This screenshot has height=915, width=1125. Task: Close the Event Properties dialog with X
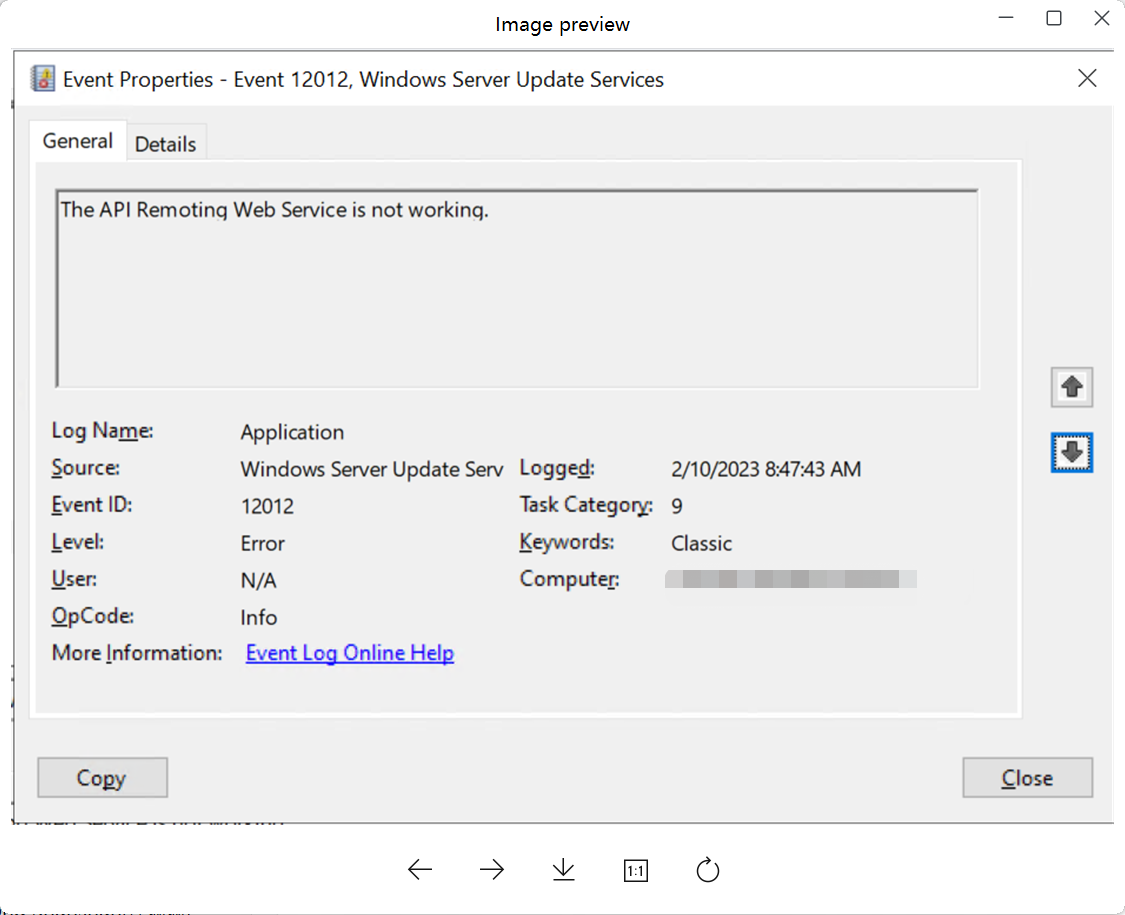click(1087, 78)
